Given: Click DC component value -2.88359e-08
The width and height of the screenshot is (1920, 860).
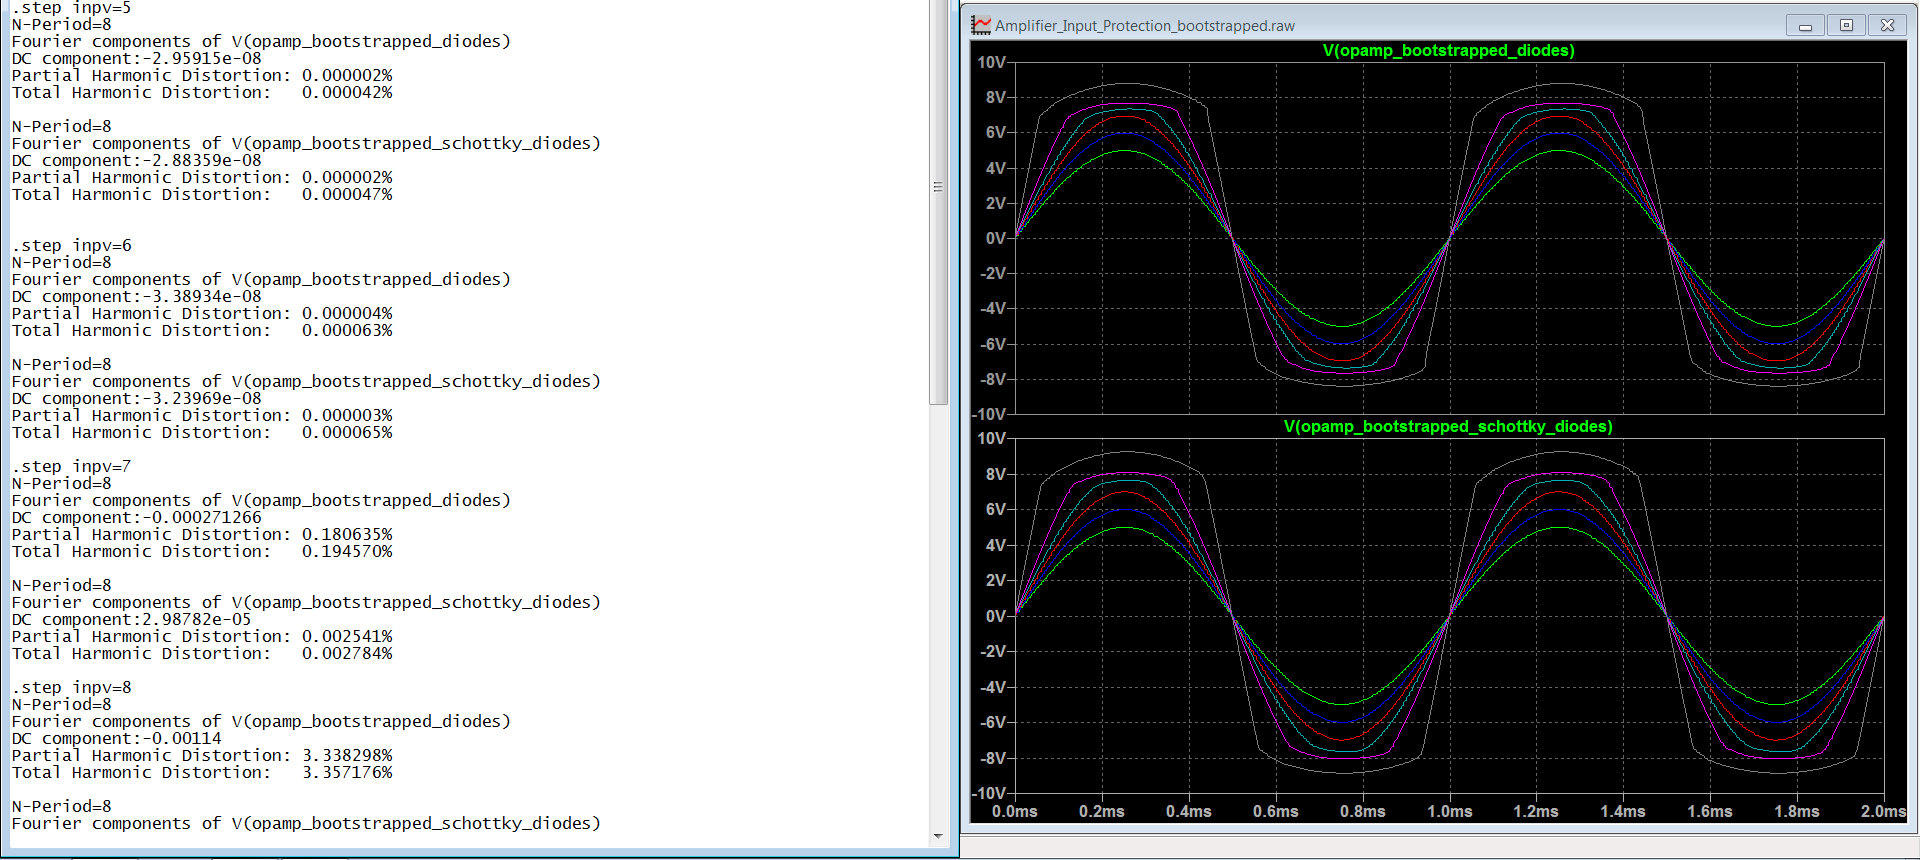Looking at the screenshot, I should pyautogui.click(x=202, y=160).
